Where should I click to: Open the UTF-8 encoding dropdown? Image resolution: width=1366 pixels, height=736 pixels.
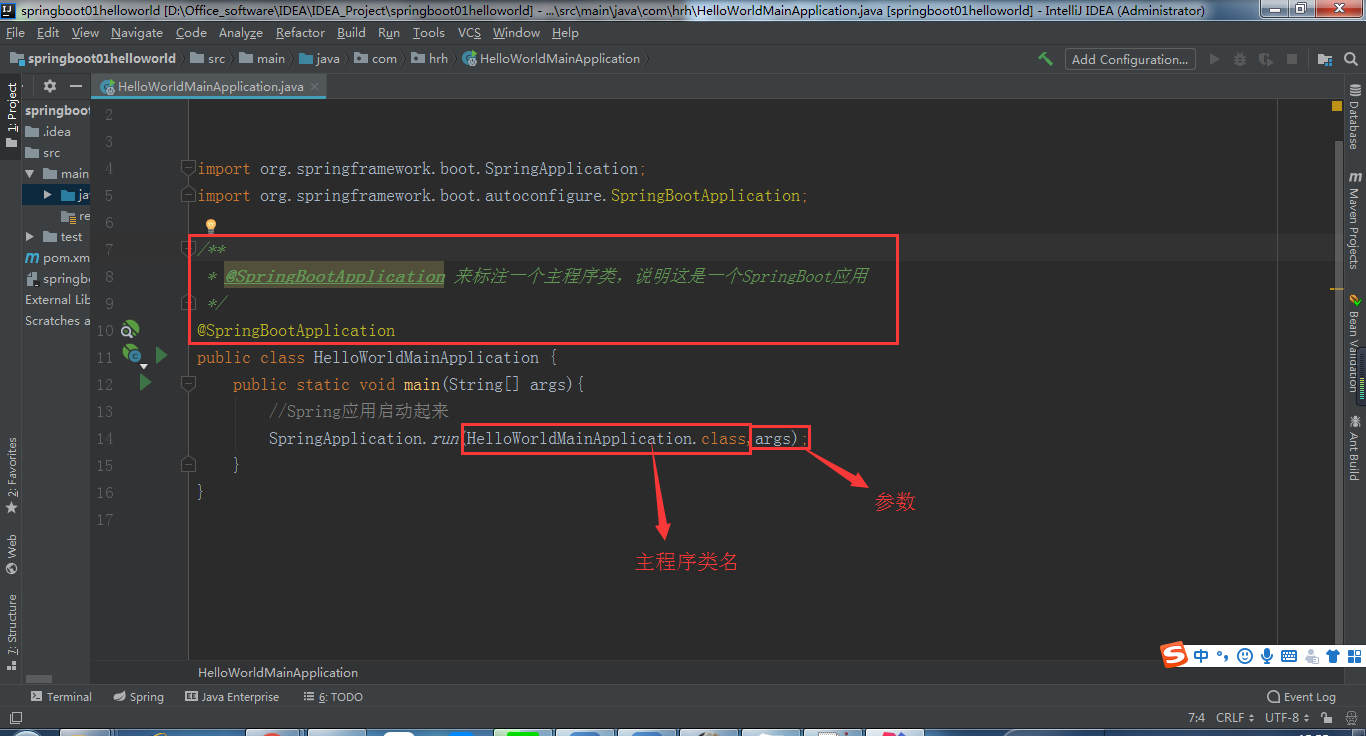click(x=1287, y=717)
